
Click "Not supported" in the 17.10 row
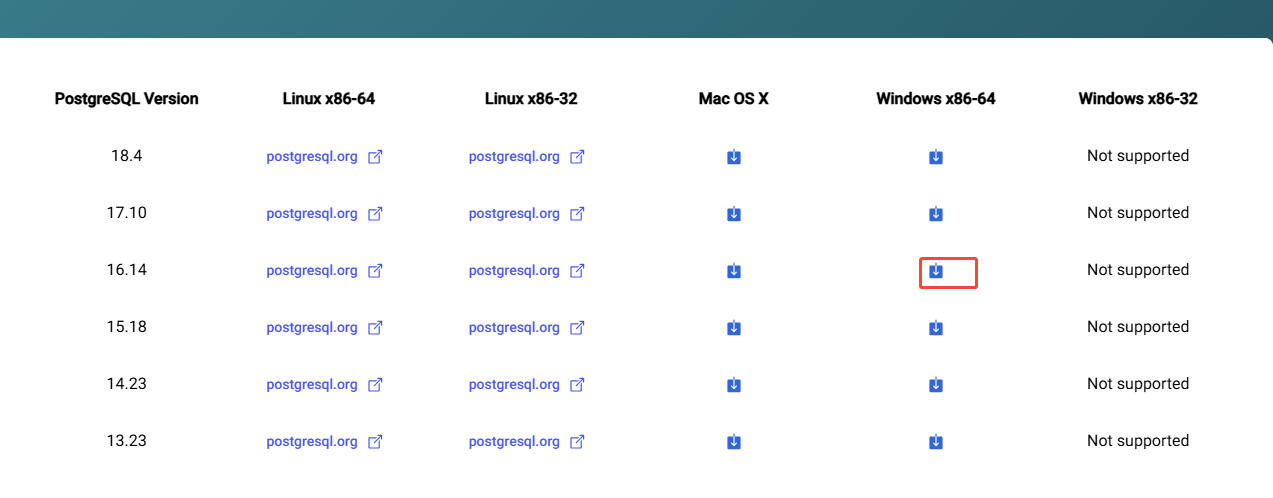pos(1138,213)
